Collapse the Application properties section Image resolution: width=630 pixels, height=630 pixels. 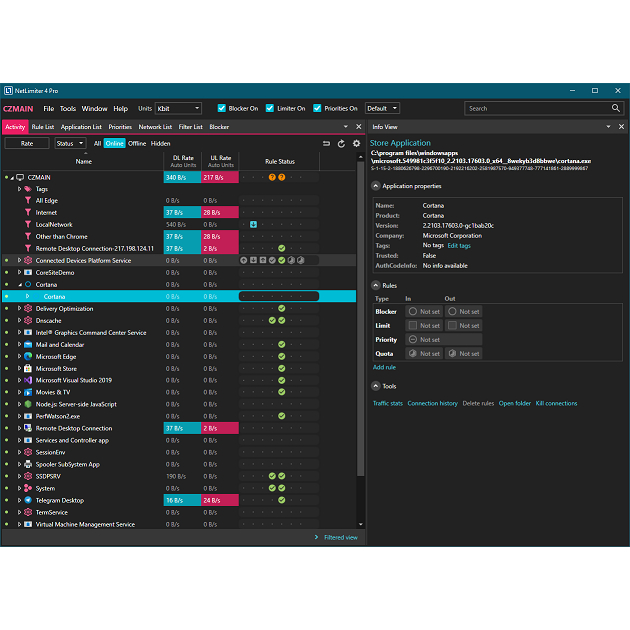click(375, 186)
